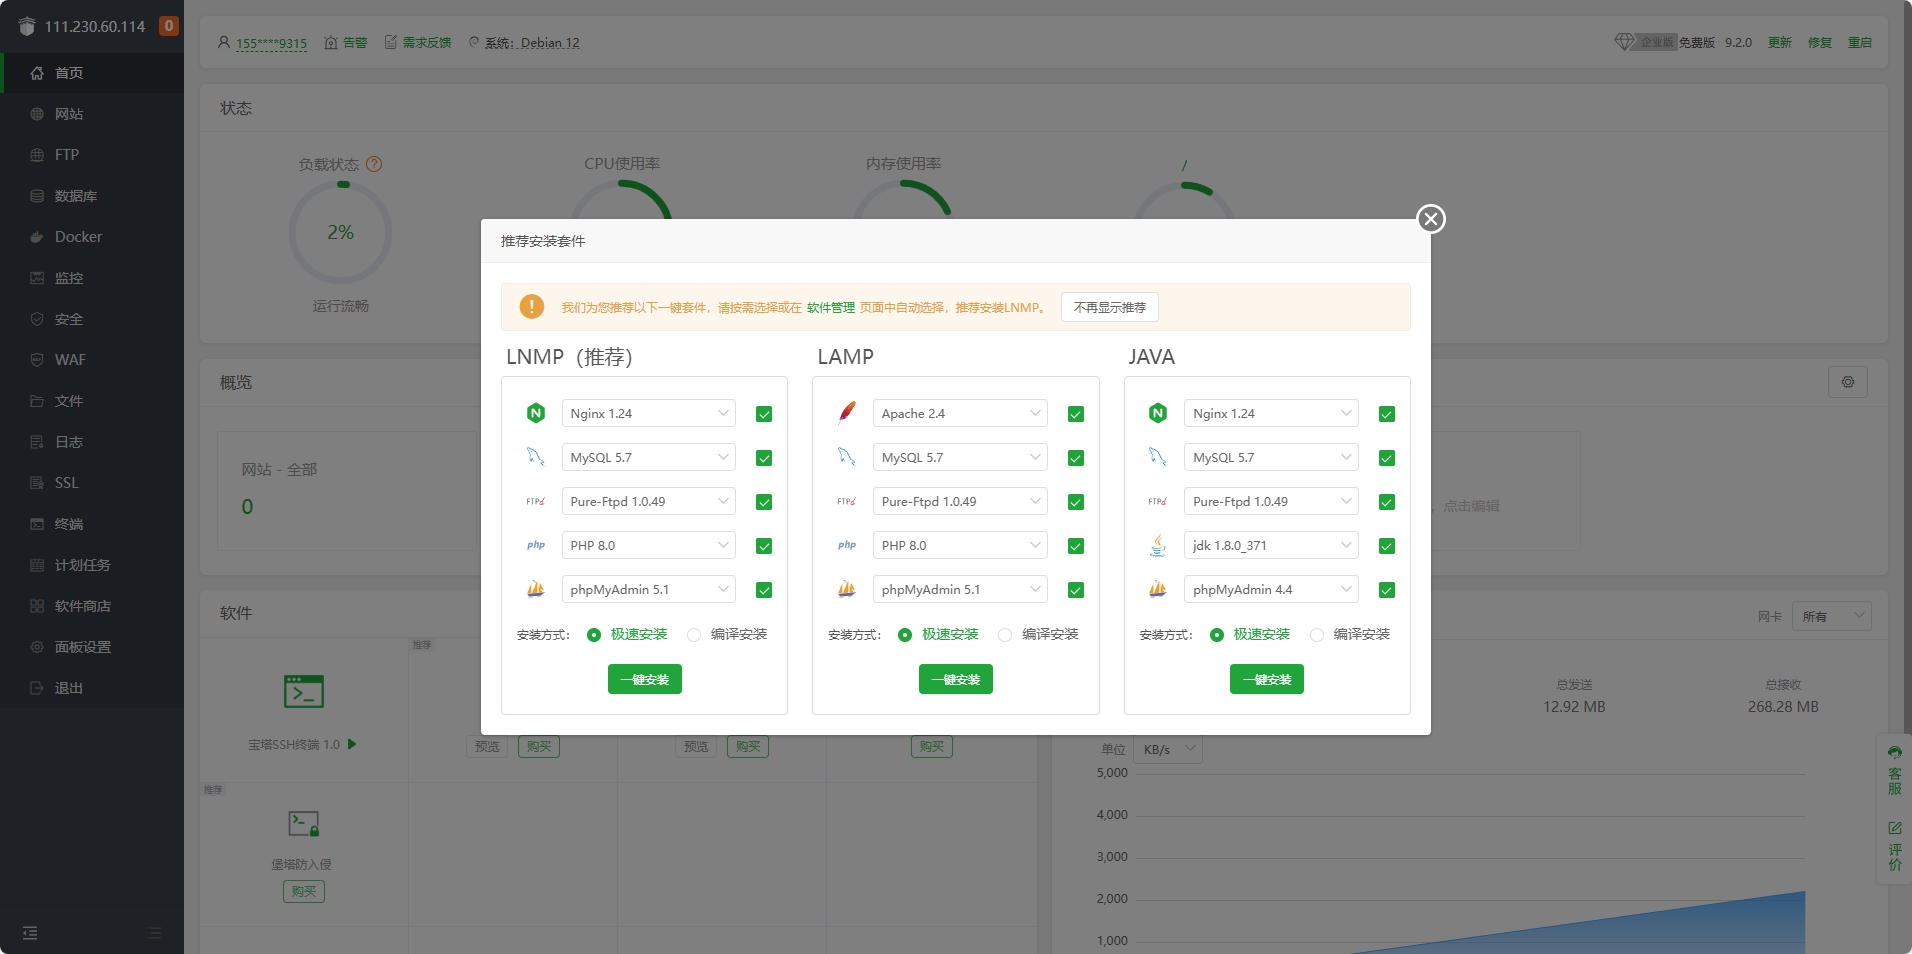Click the Nginx logo icon in LNMP
Screen dimensions: 1912x954
(x=536, y=413)
